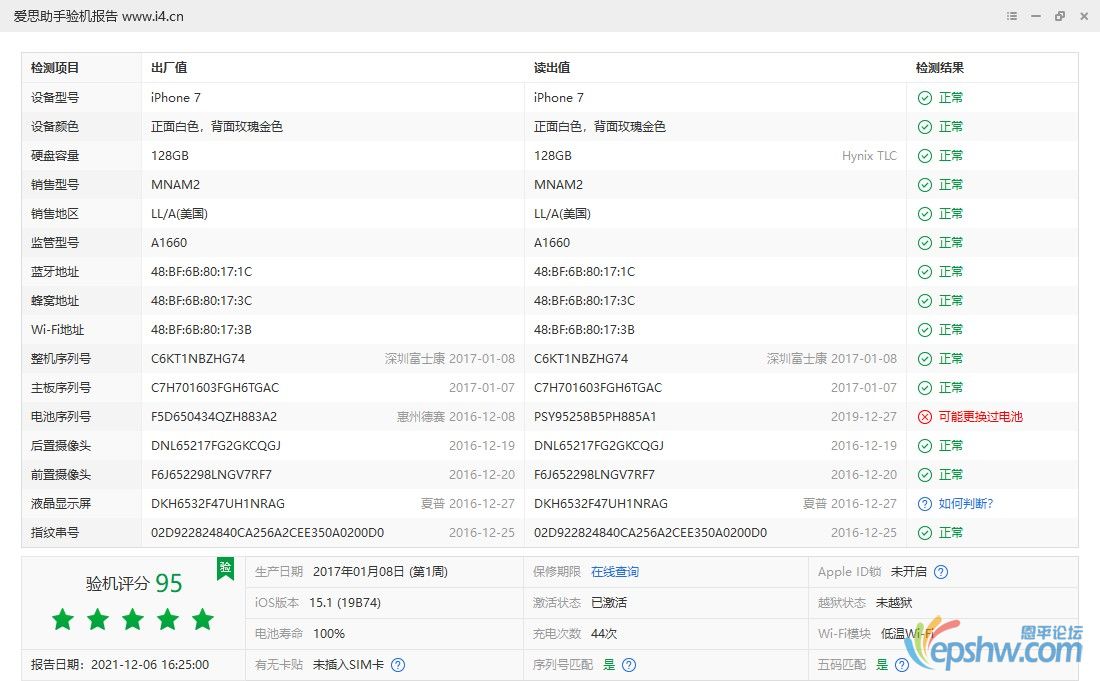Click the help icon next to 未插入SIM卡
The image size is (1100, 681).
coord(398,665)
